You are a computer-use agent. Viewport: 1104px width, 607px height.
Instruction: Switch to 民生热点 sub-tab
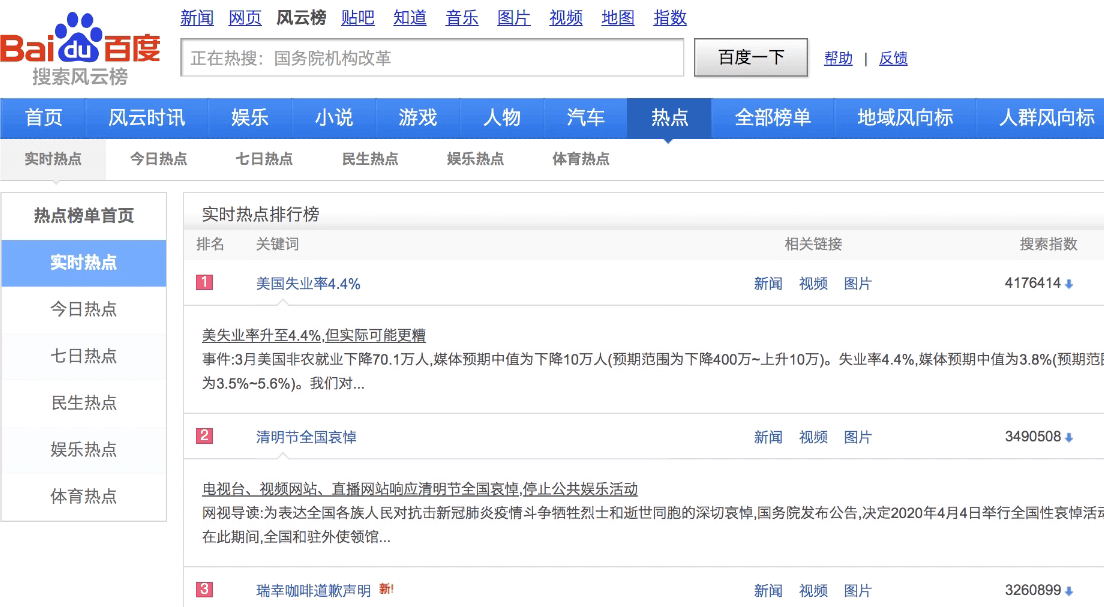tap(370, 159)
